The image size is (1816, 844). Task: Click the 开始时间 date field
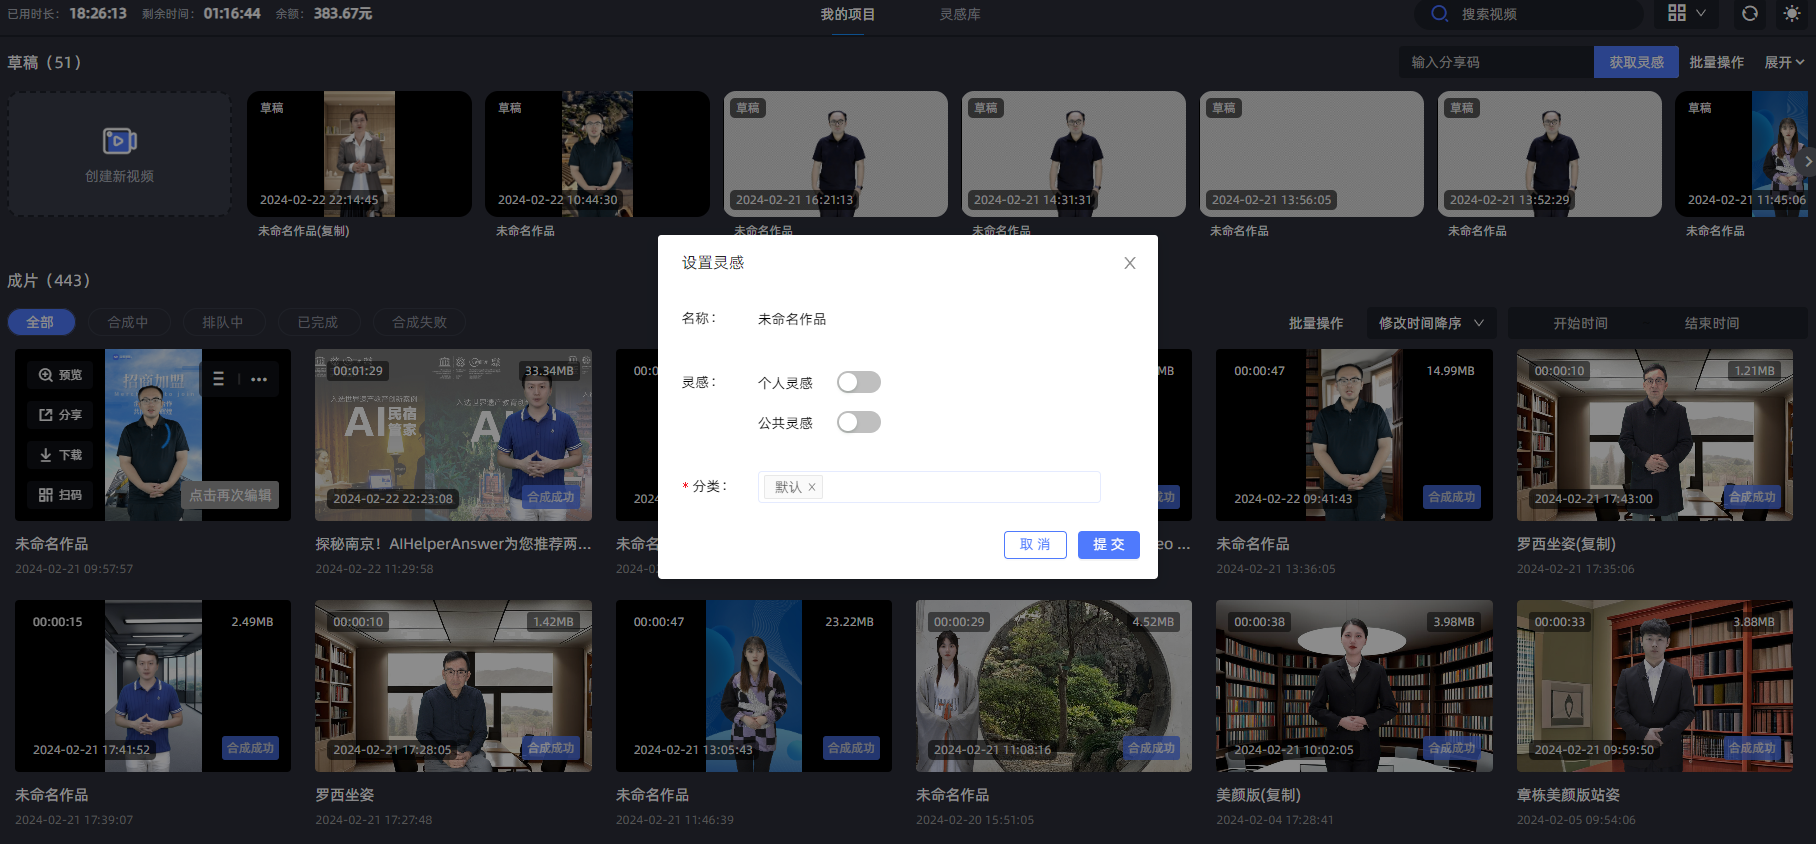click(x=1581, y=323)
